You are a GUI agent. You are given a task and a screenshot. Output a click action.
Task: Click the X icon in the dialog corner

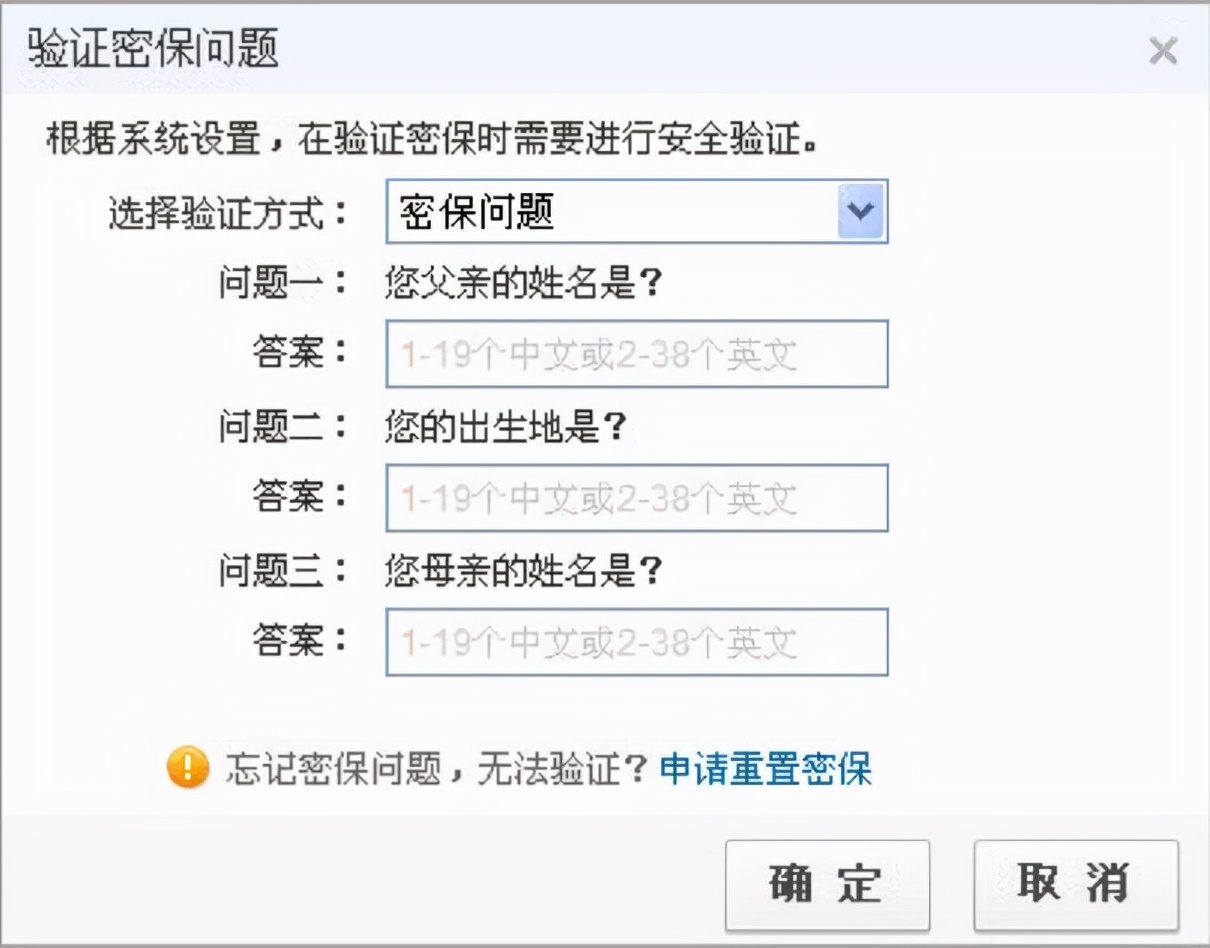tap(1163, 51)
